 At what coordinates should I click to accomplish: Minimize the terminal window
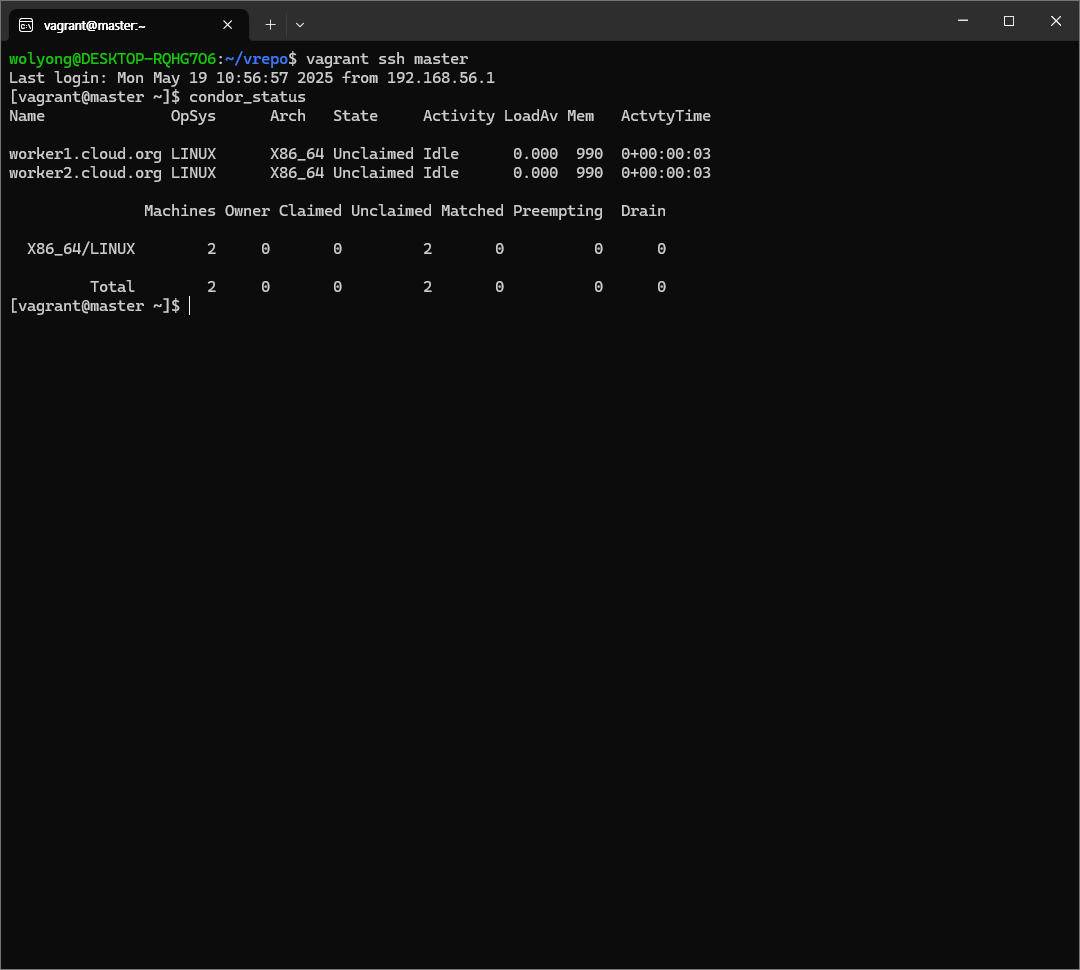tap(963, 21)
